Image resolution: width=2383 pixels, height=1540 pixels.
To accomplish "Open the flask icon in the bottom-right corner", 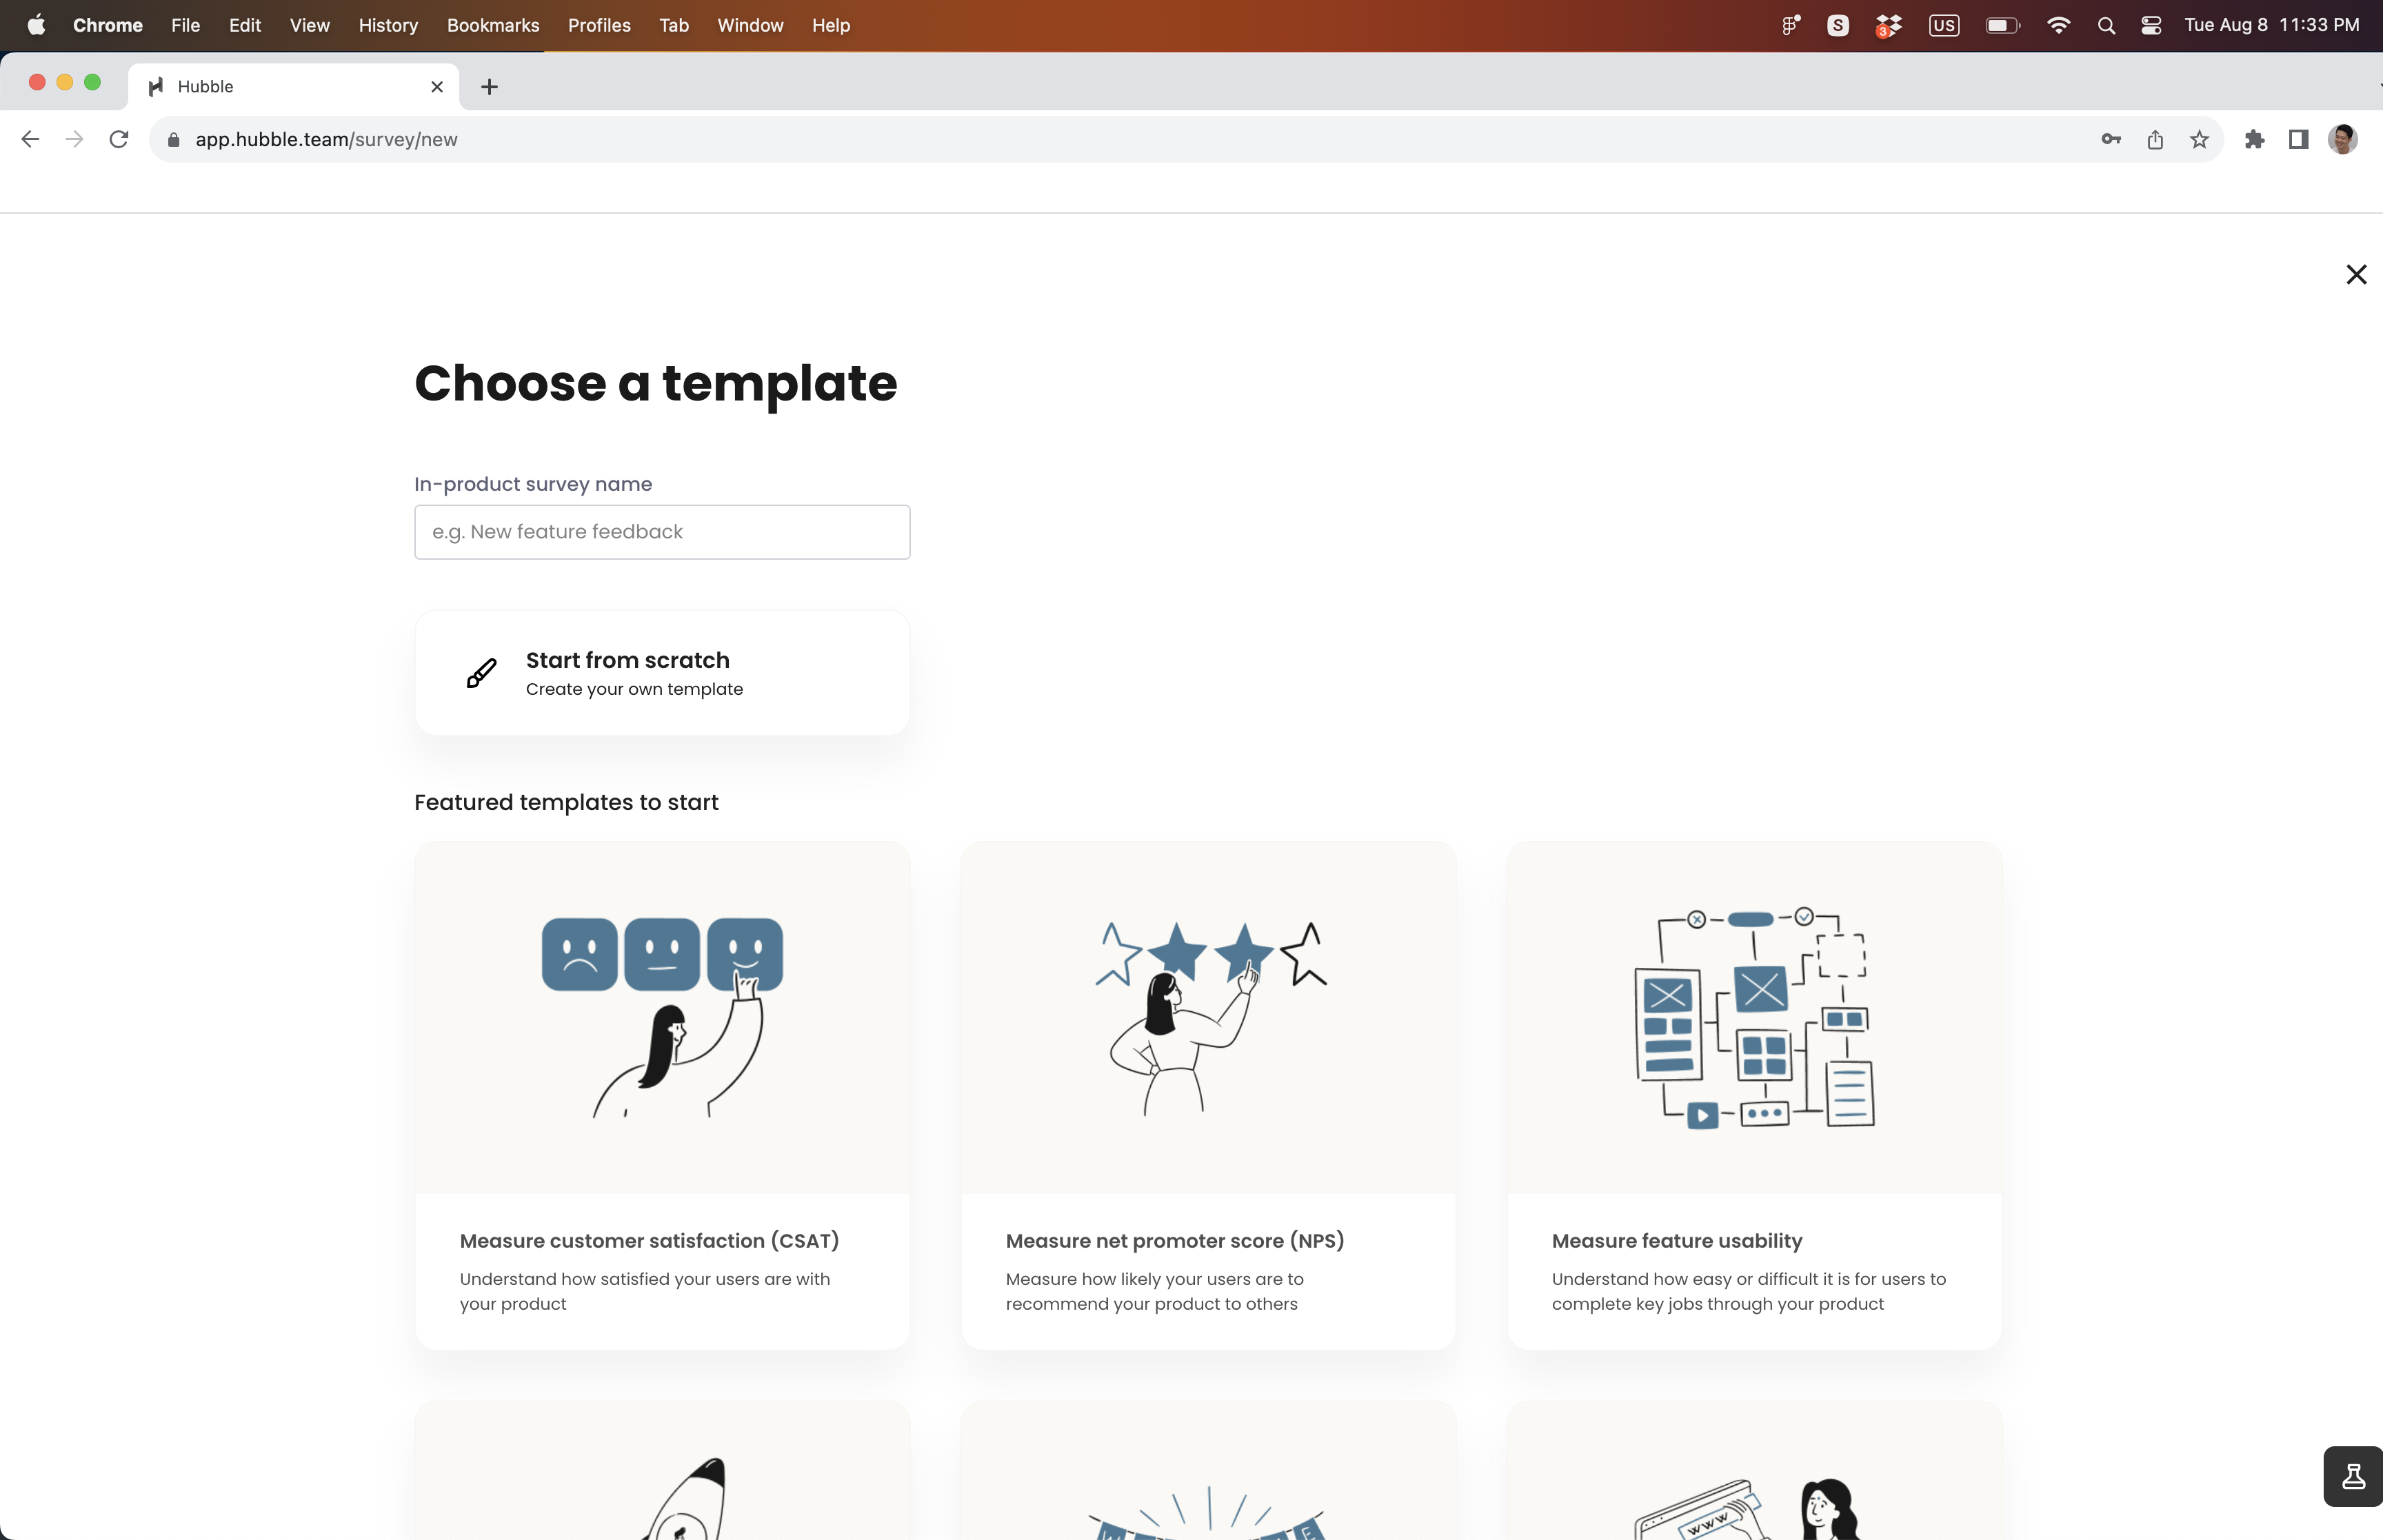I will [2353, 1476].
